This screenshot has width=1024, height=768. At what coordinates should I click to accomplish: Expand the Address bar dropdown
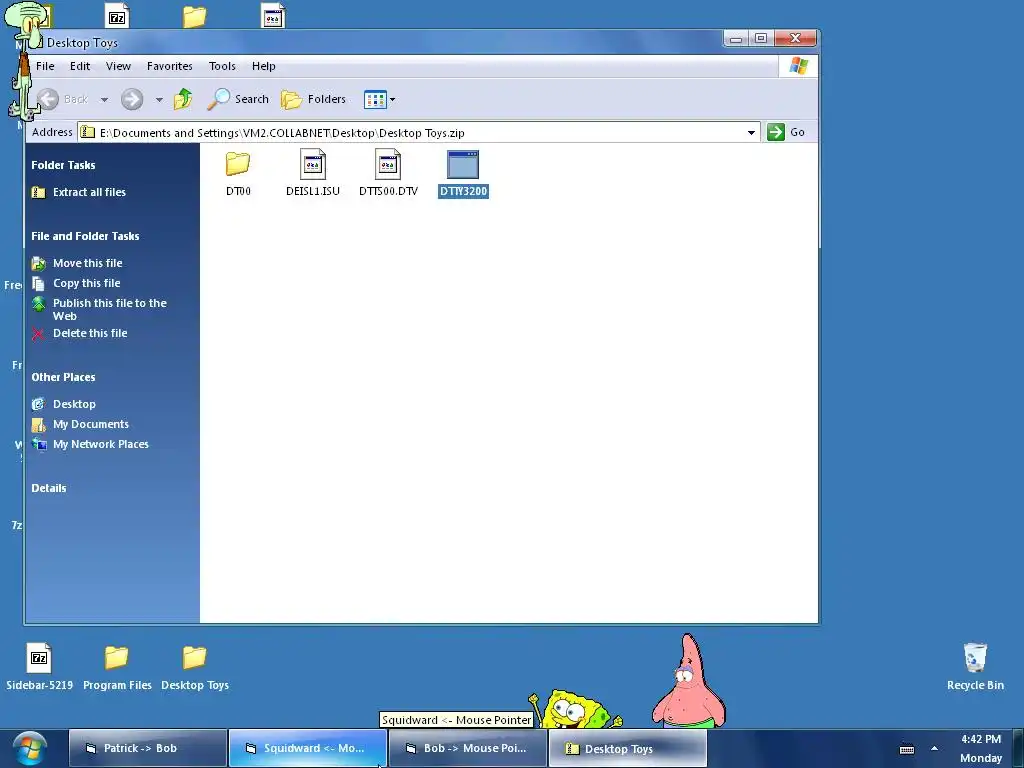tap(751, 133)
